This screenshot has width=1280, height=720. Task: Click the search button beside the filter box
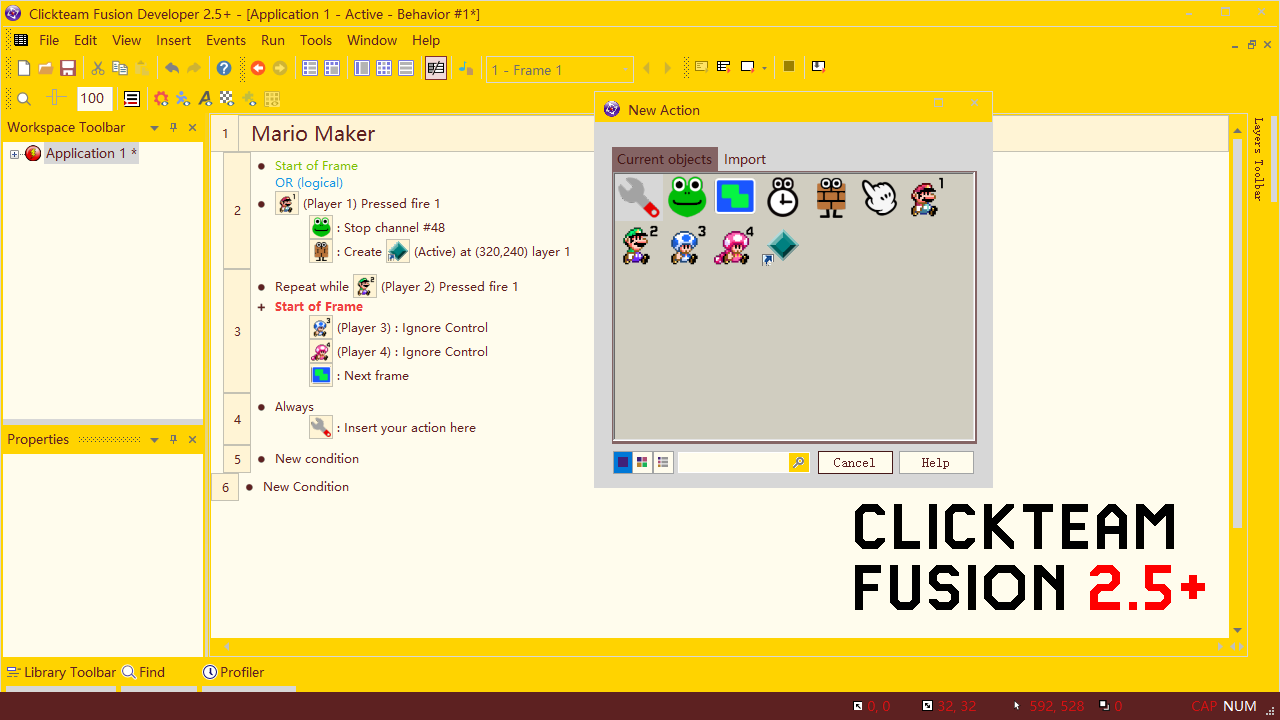coord(799,462)
